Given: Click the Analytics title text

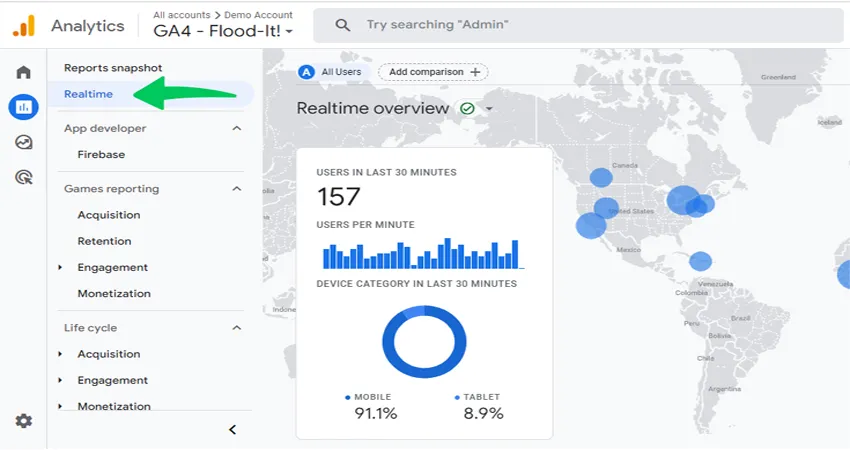Looking at the screenshot, I should click(x=87, y=25).
